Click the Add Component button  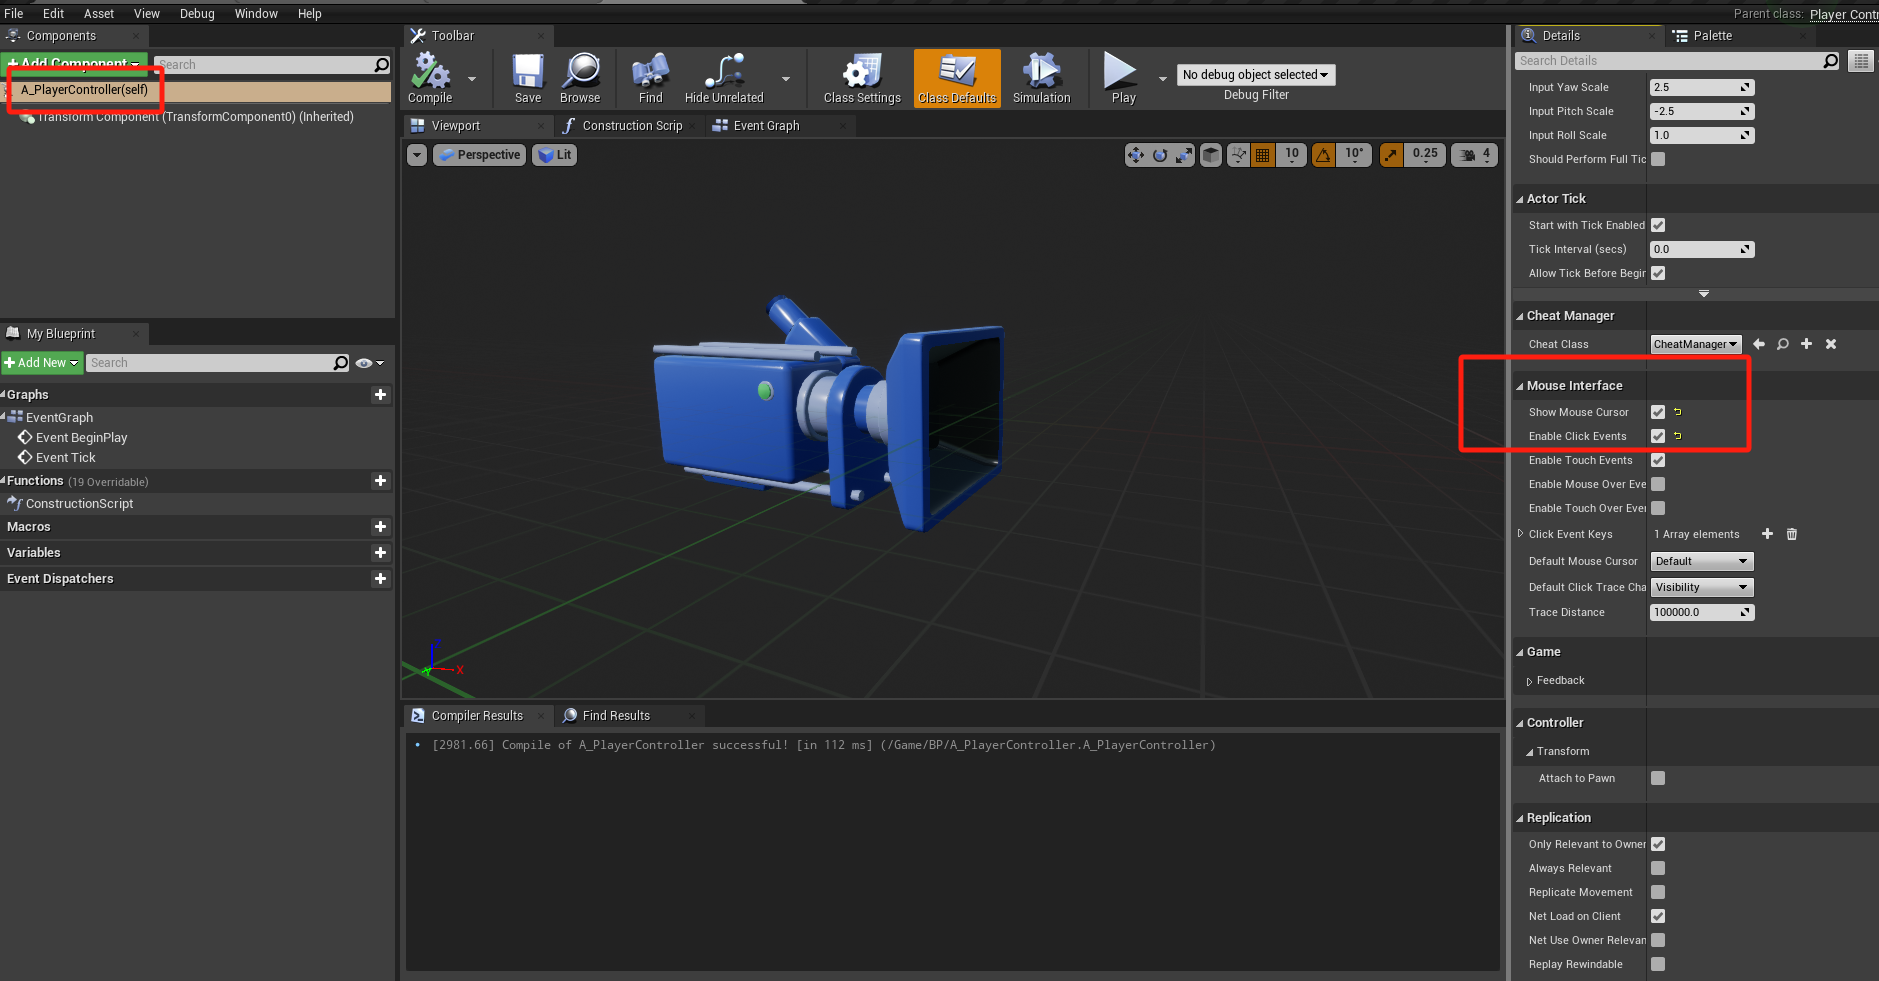(74, 62)
